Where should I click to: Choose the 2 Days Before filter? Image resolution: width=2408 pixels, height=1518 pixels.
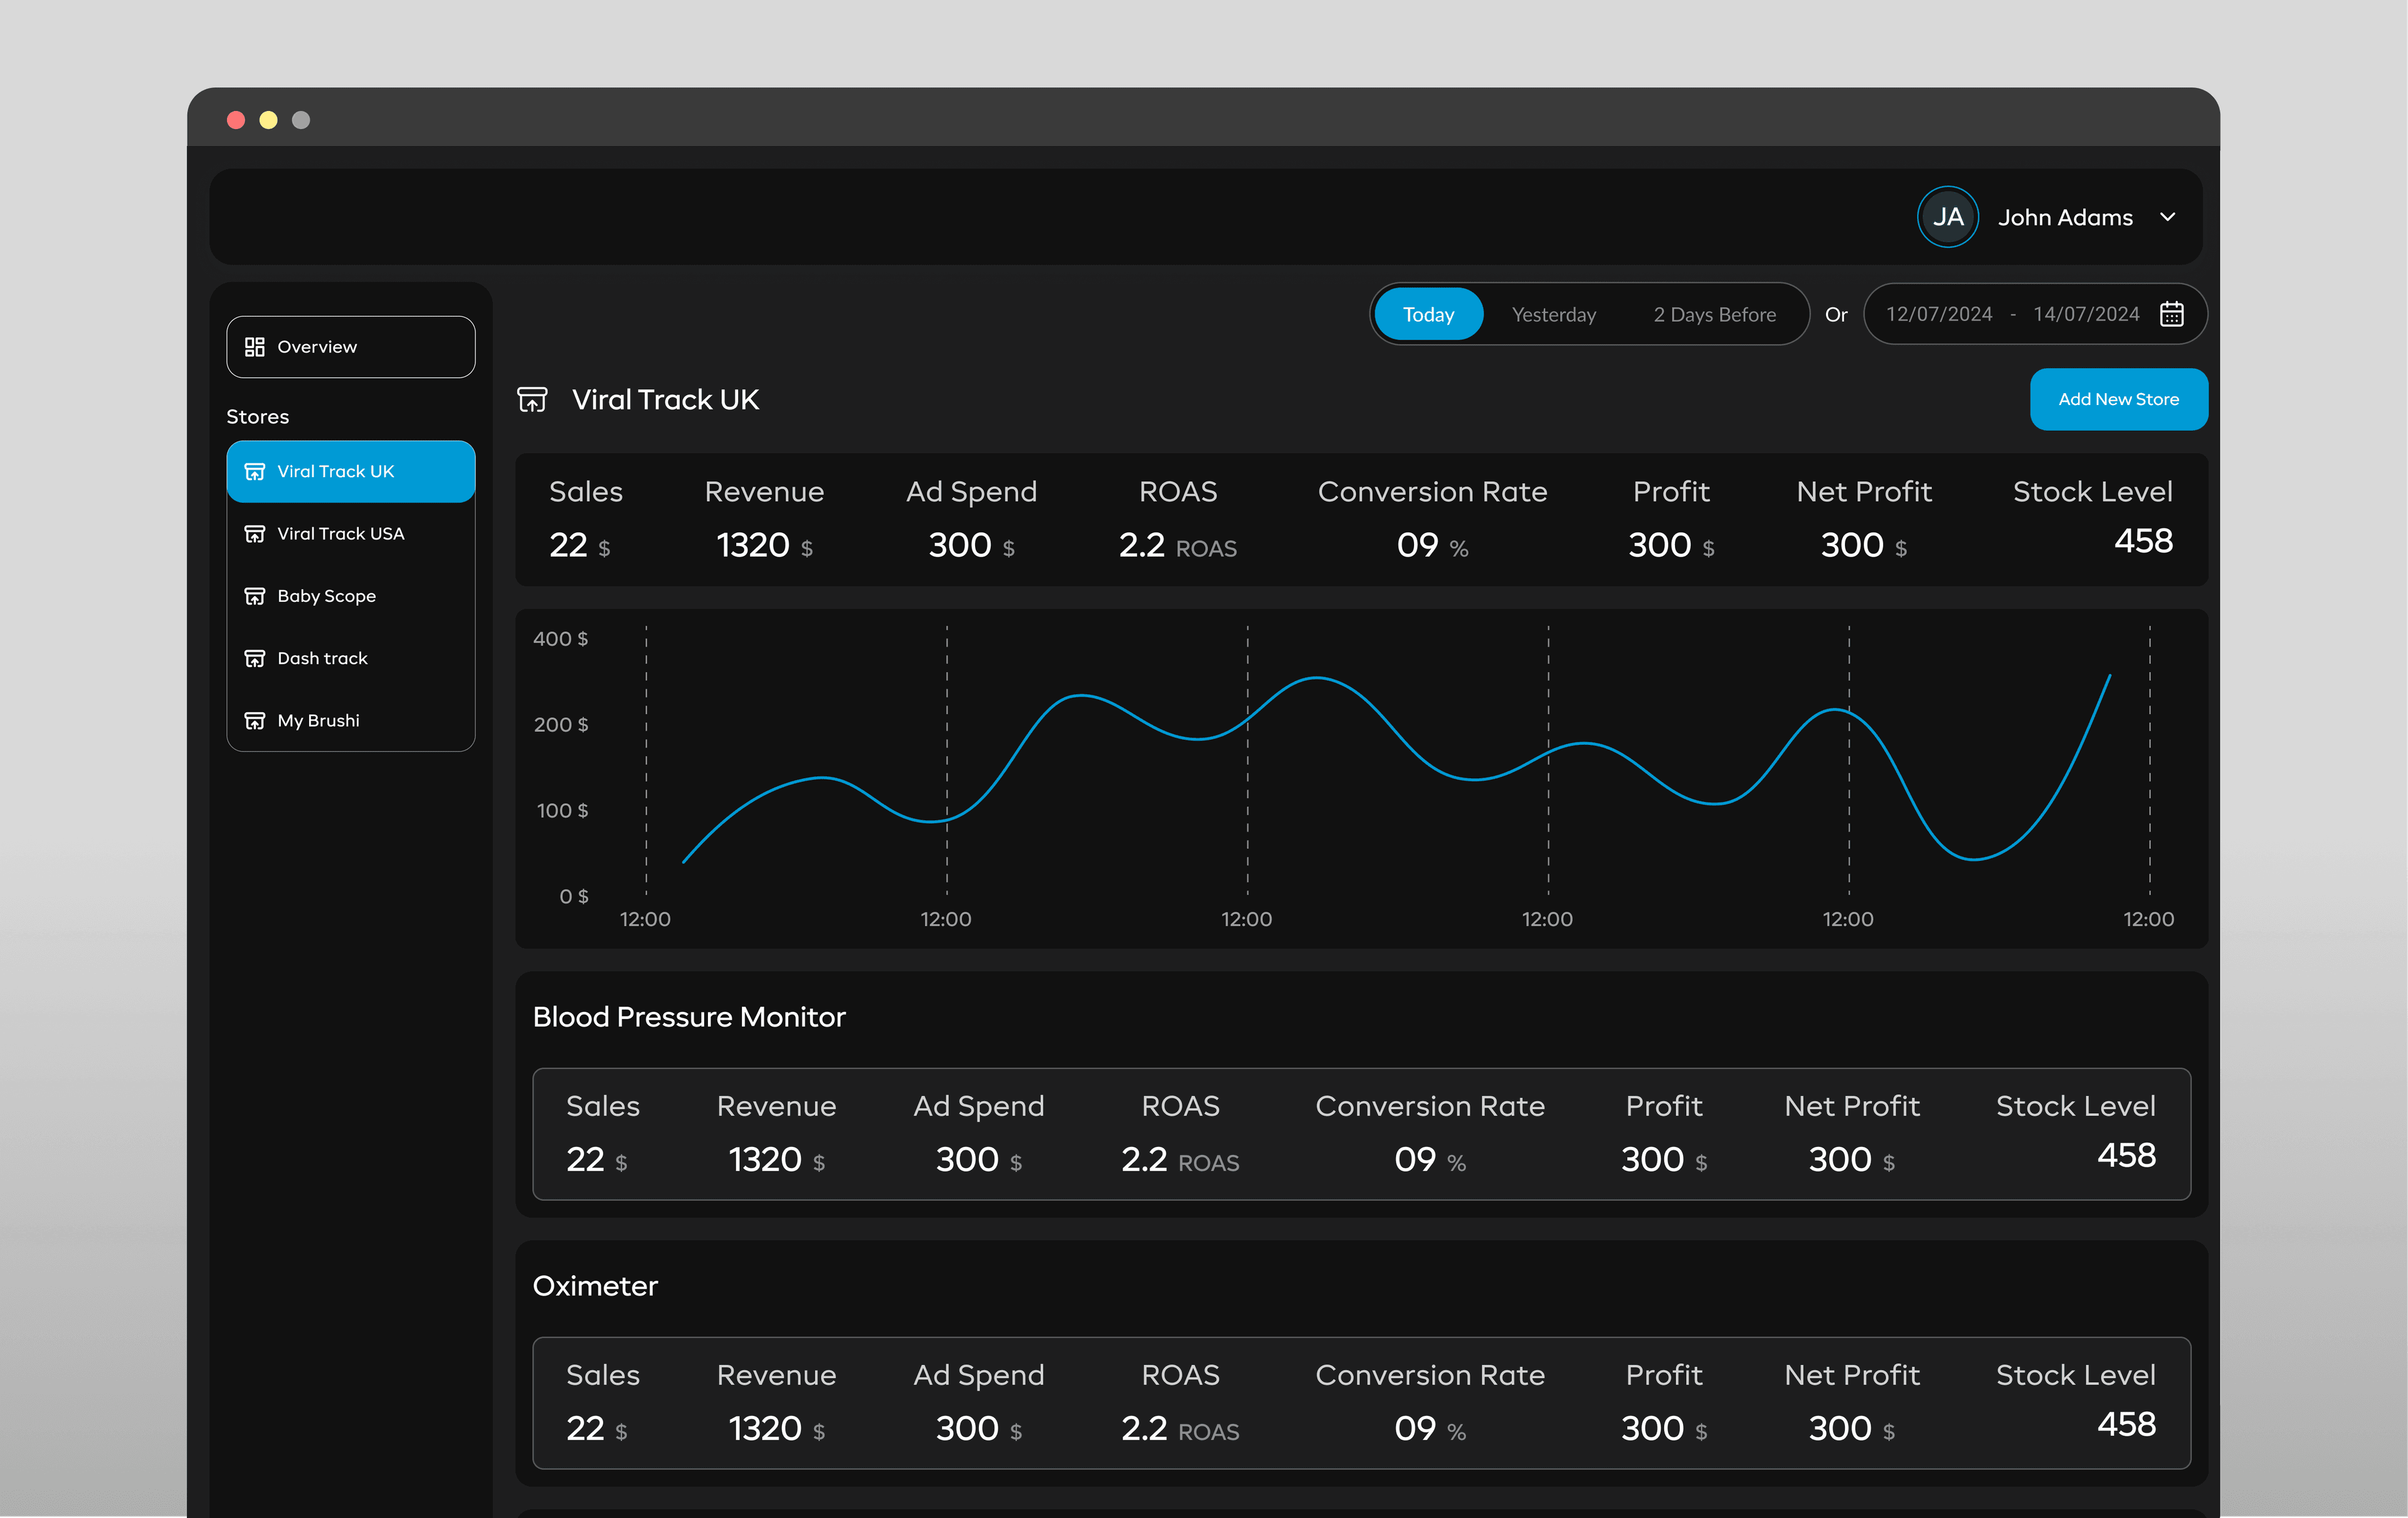(1714, 314)
